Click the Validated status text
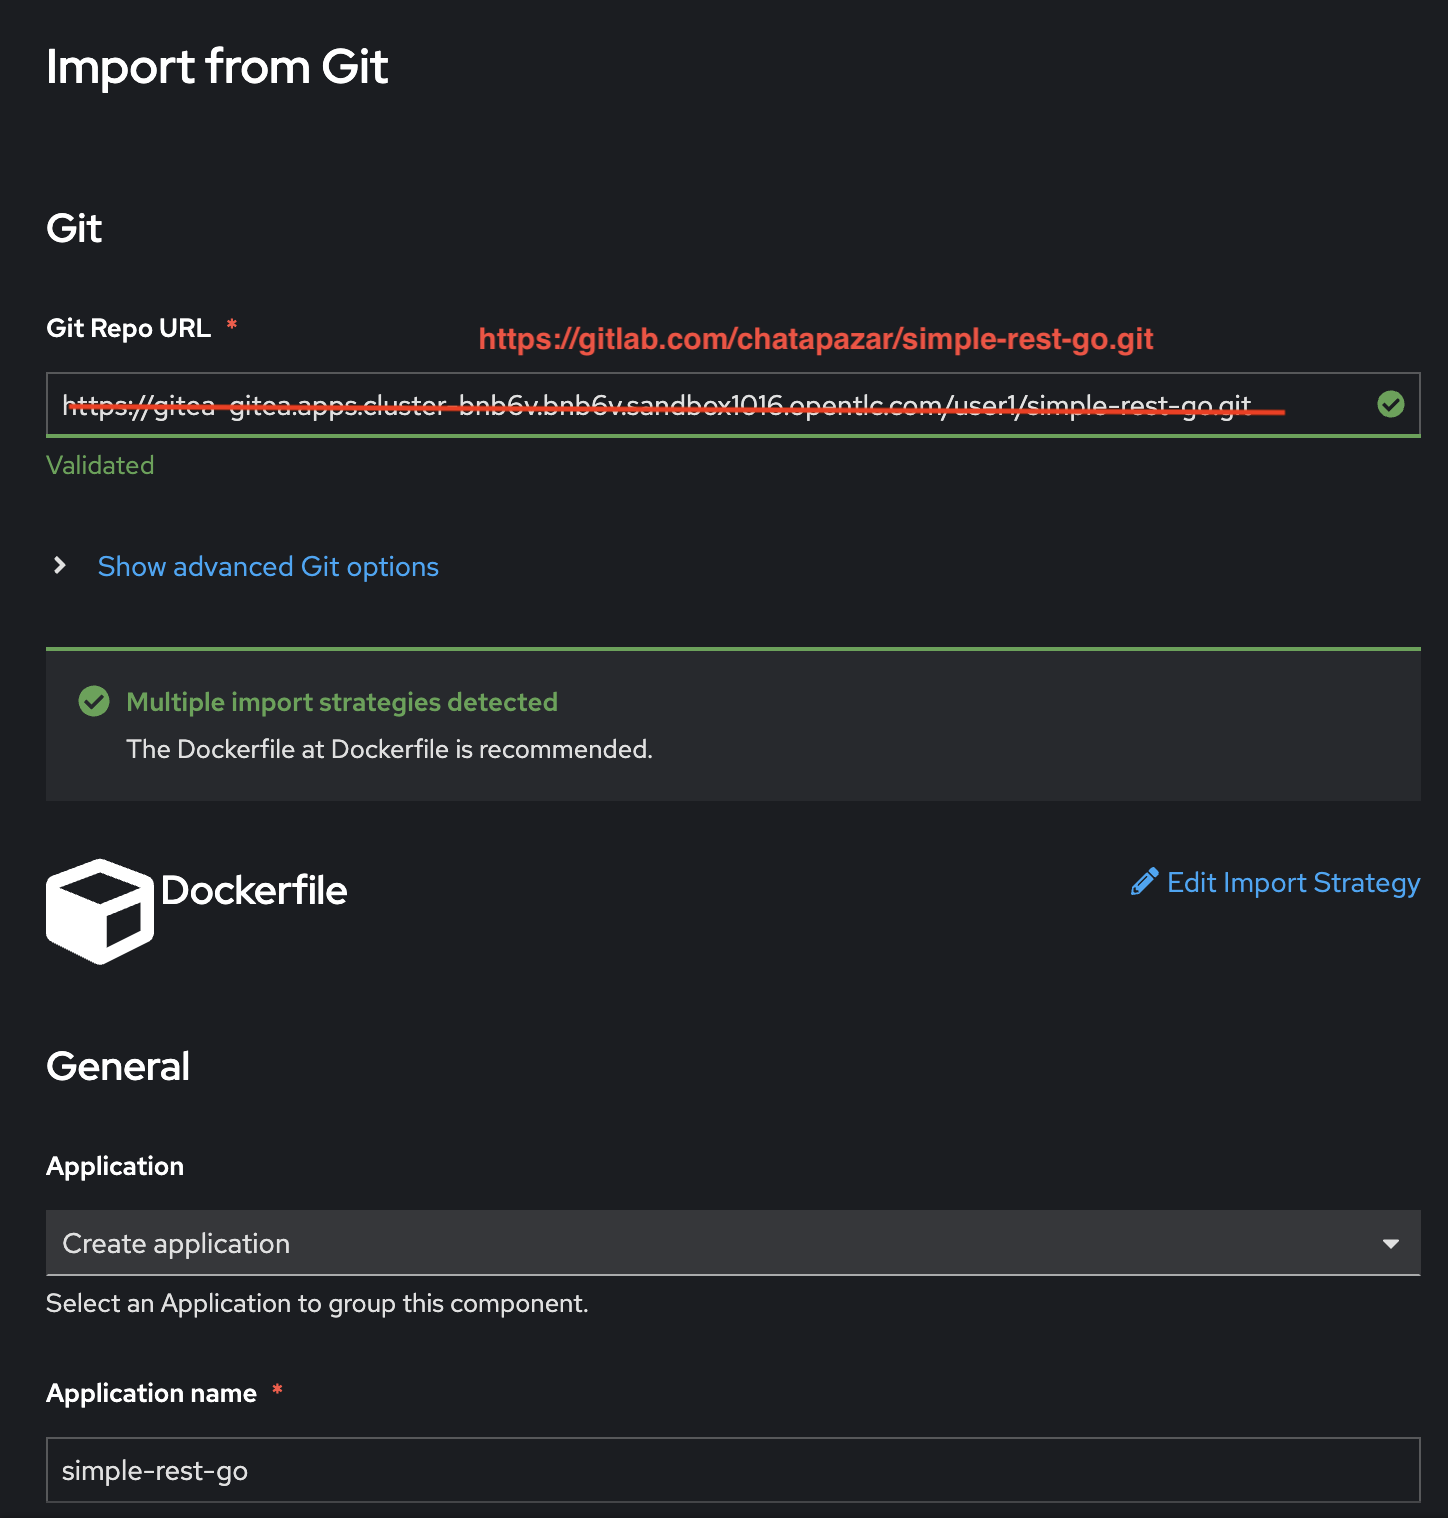Screen dimensions: 1448x1518 pyautogui.click(x=100, y=465)
